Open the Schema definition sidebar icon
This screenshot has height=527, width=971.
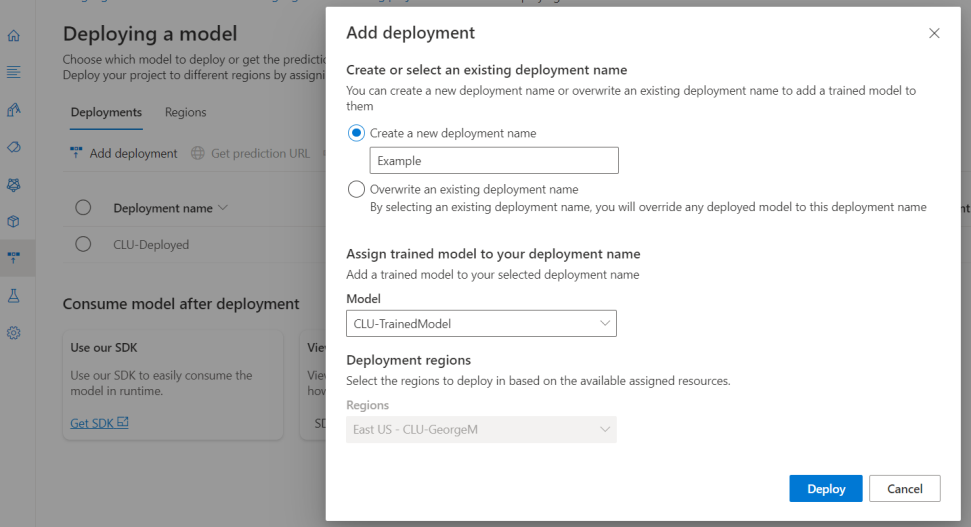(x=14, y=72)
